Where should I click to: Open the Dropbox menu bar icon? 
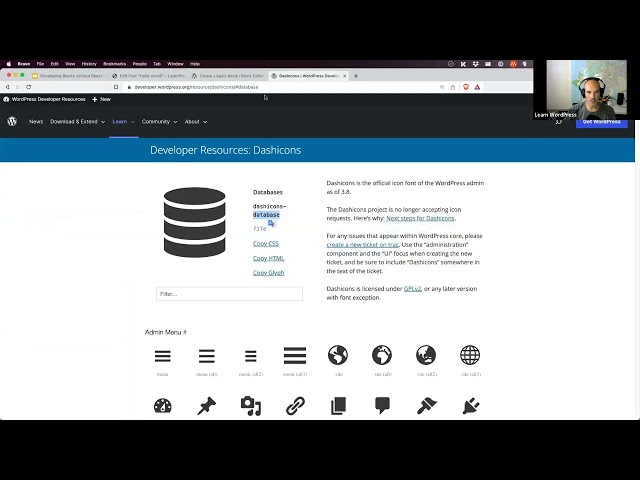[475, 64]
